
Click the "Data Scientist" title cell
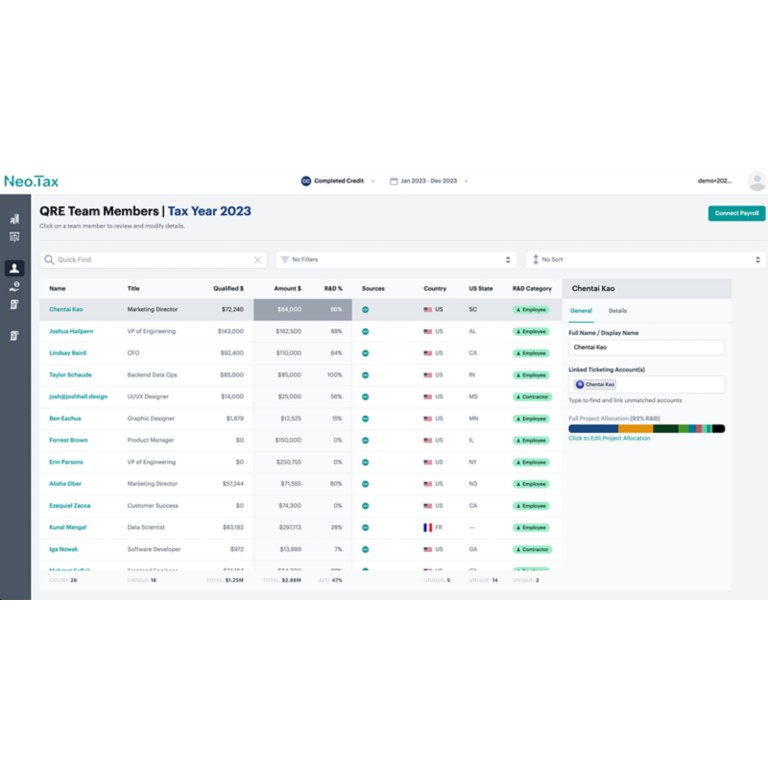point(146,528)
